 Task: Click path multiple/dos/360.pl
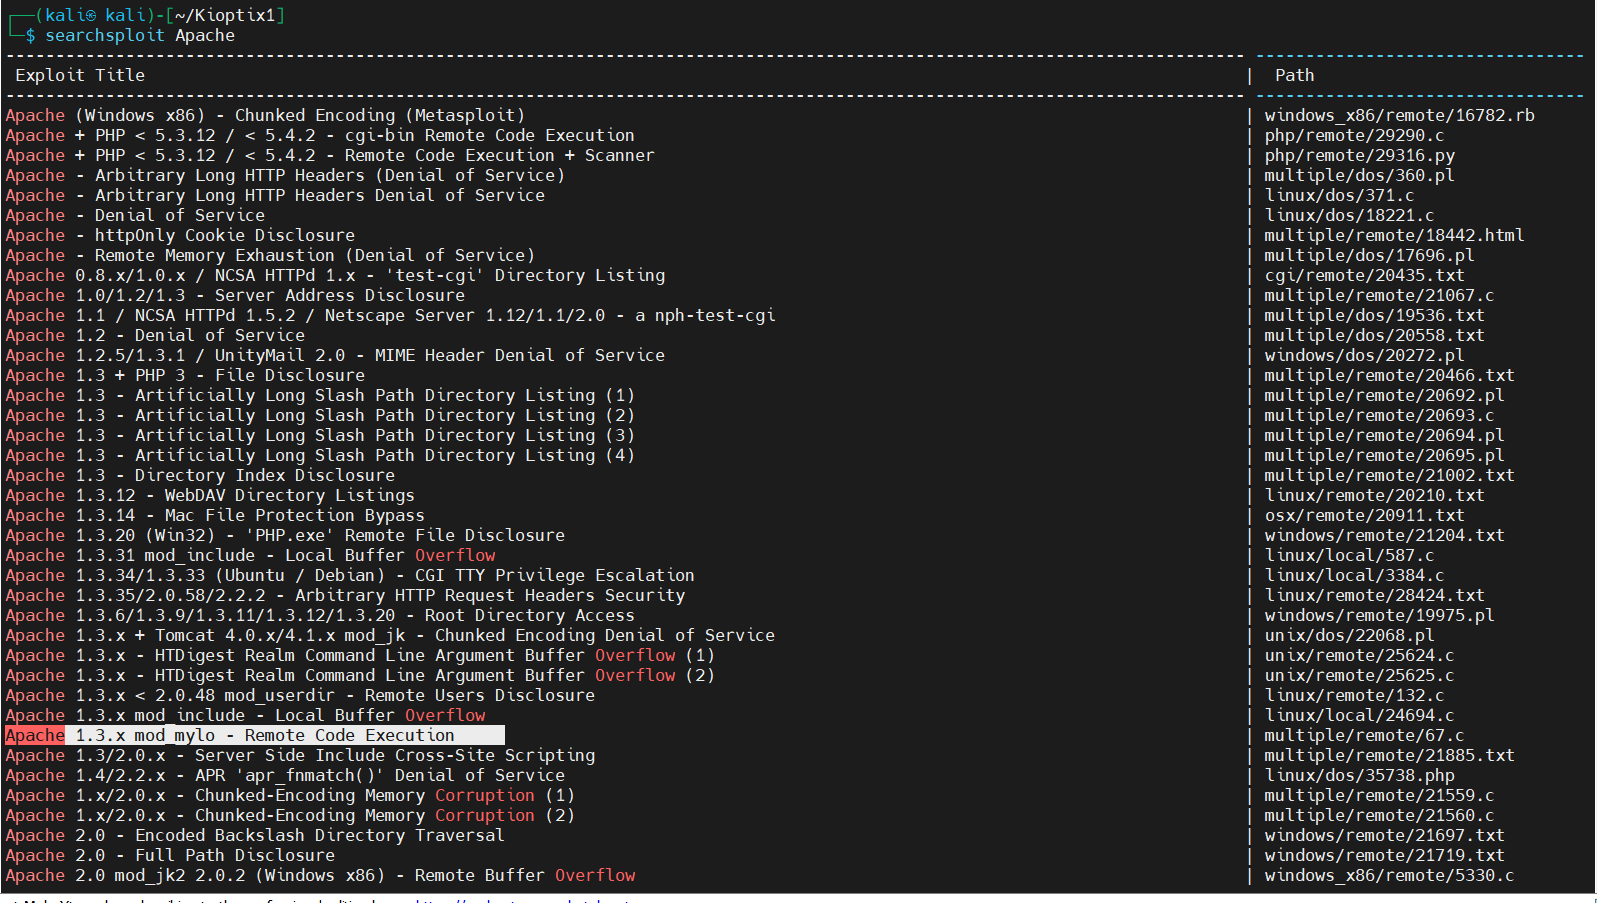coord(1359,175)
